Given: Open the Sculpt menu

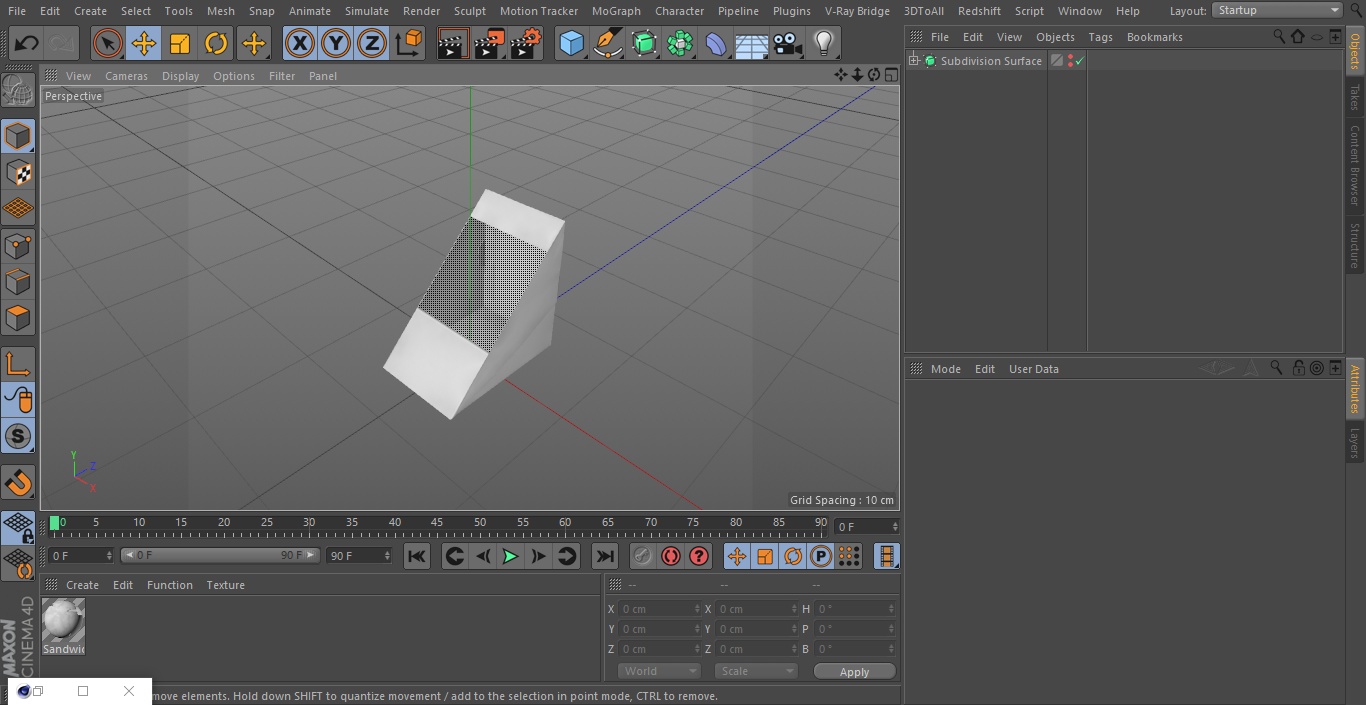Looking at the screenshot, I should coord(469,11).
